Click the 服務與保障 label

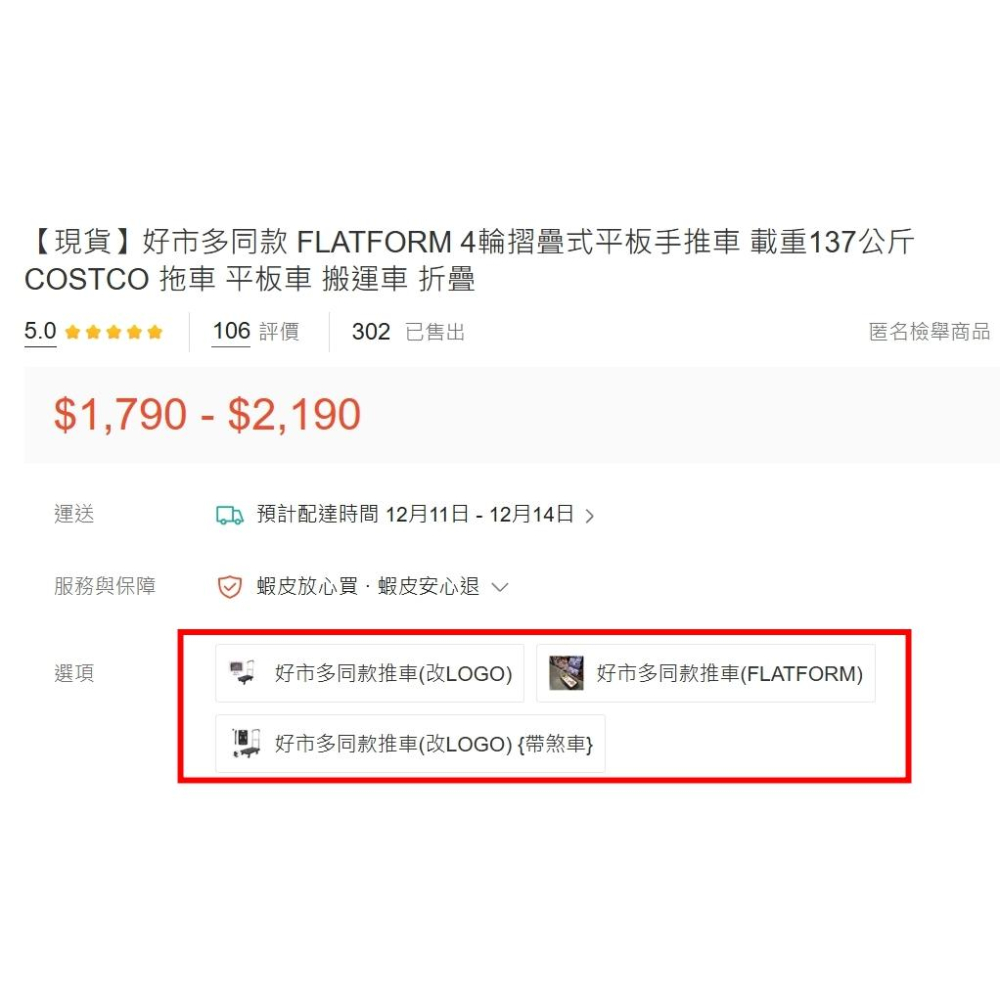point(105,587)
